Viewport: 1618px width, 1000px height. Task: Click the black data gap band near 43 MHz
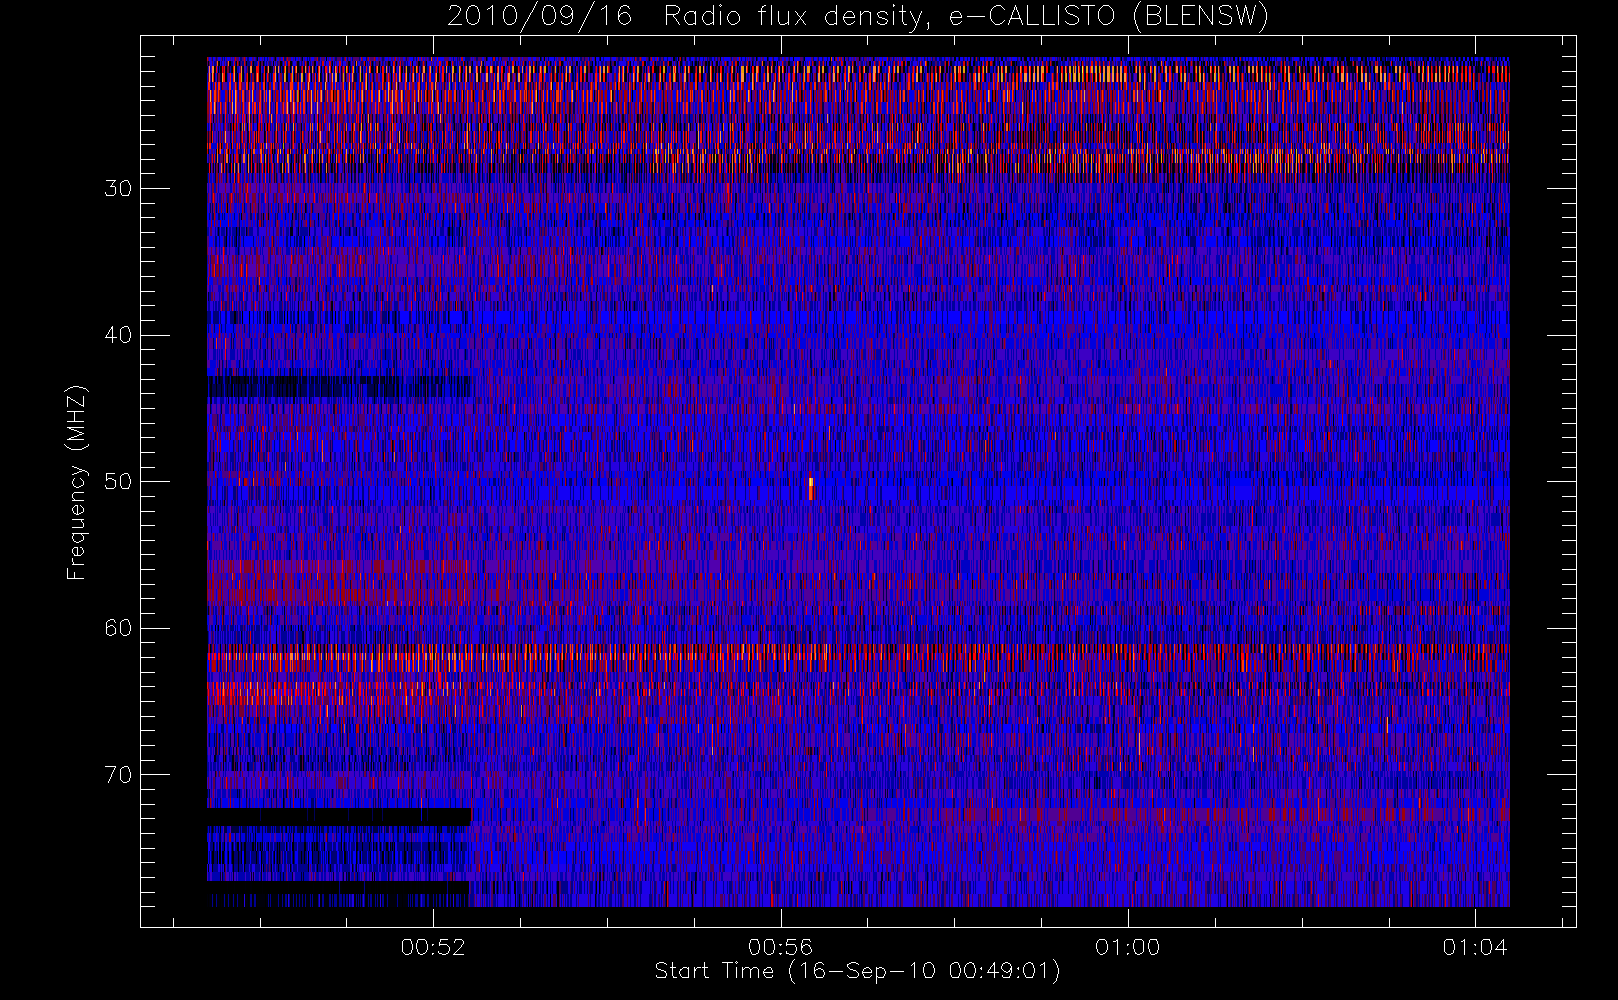pyautogui.click(x=338, y=387)
